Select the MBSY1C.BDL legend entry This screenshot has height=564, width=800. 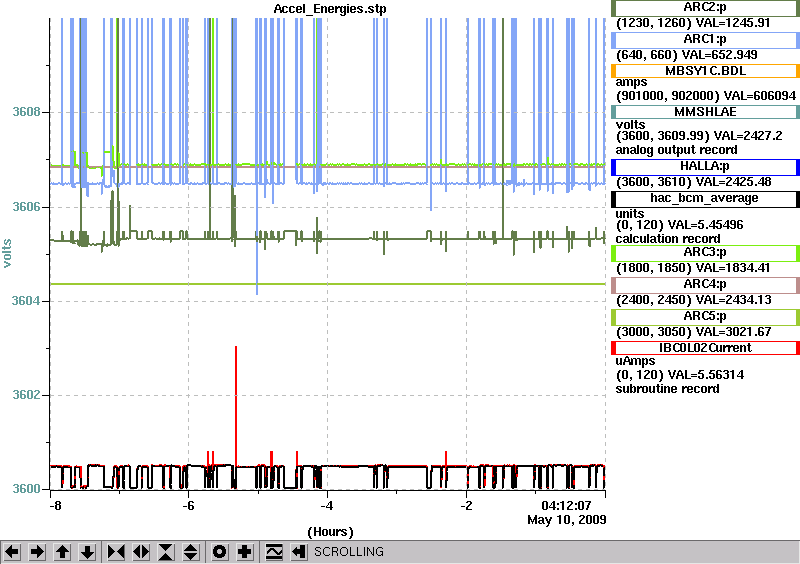pyautogui.click(x=705, y=71)
